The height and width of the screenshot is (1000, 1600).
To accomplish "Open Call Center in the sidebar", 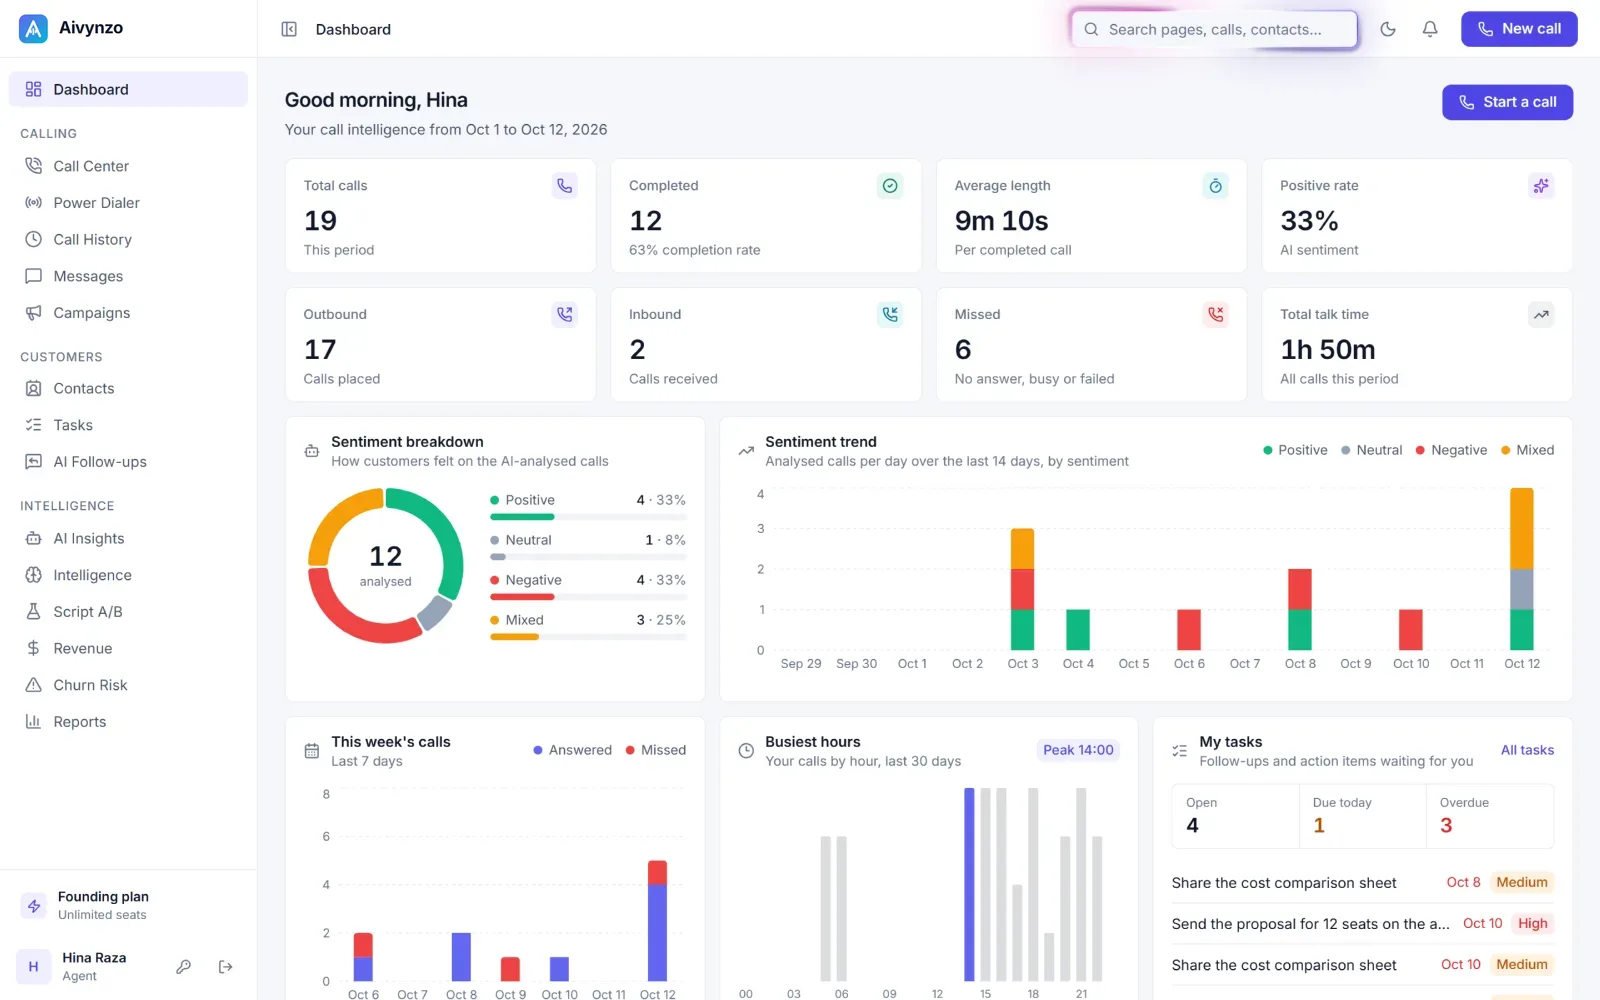I will [x=128, y=166].
